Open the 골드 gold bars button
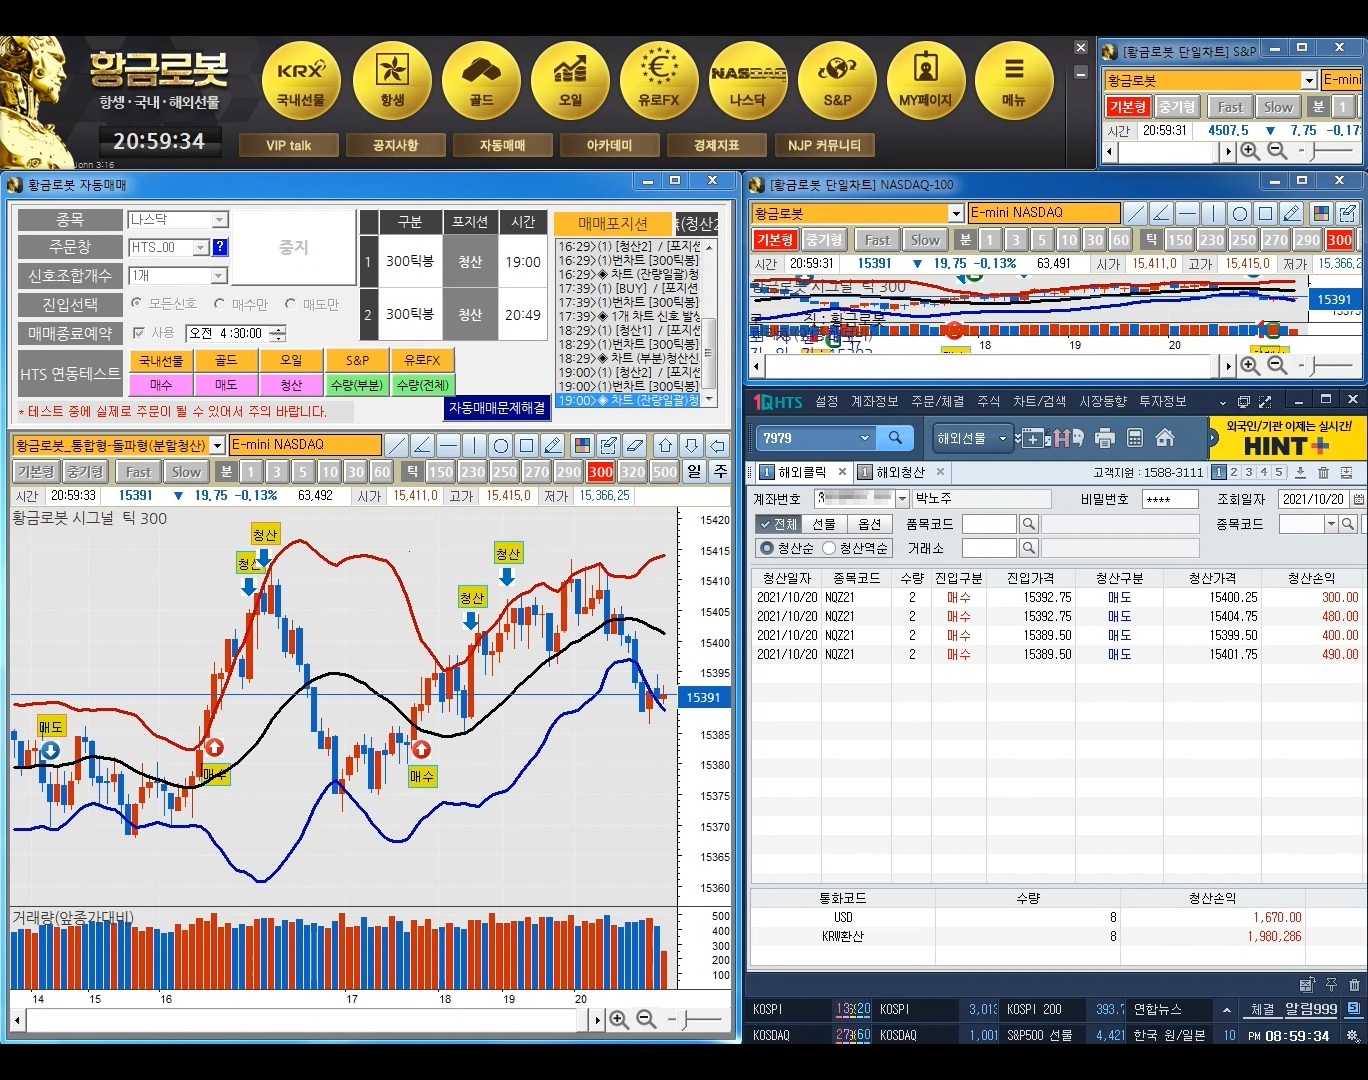Viewport: 1368px width, 1080px height. [481, 82]
